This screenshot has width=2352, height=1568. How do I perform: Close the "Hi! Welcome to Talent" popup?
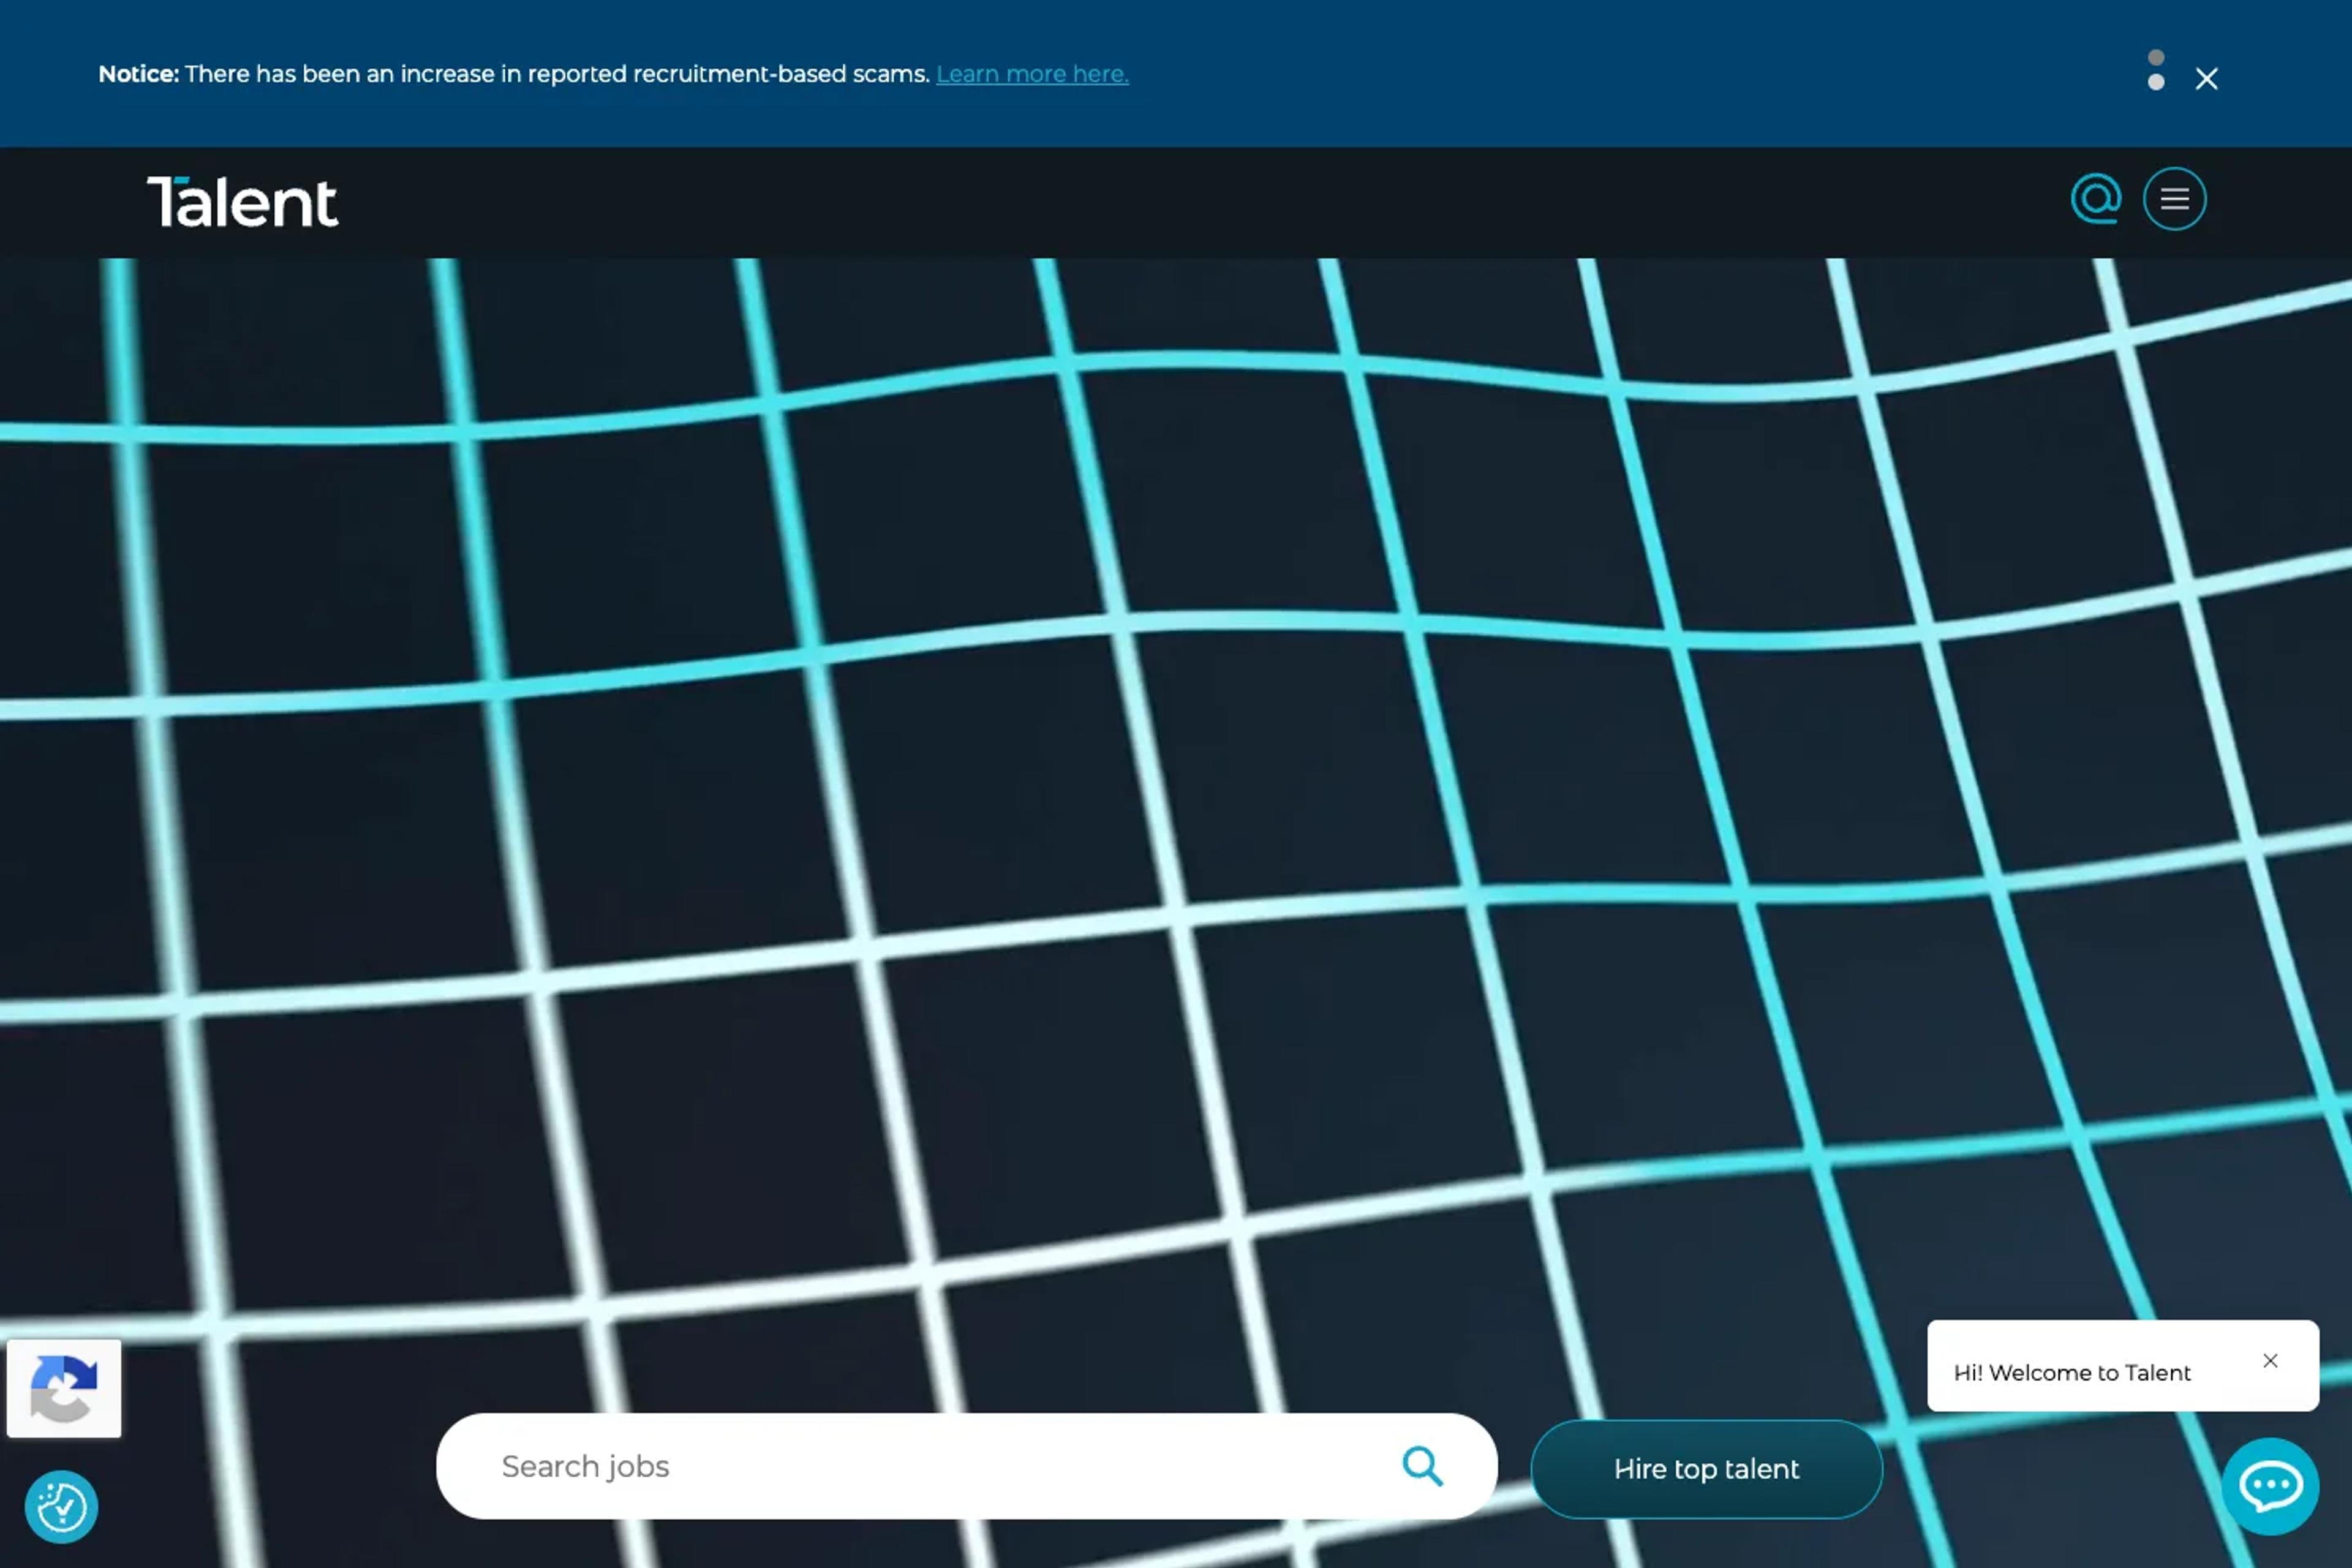(x=2270, y=1361)
